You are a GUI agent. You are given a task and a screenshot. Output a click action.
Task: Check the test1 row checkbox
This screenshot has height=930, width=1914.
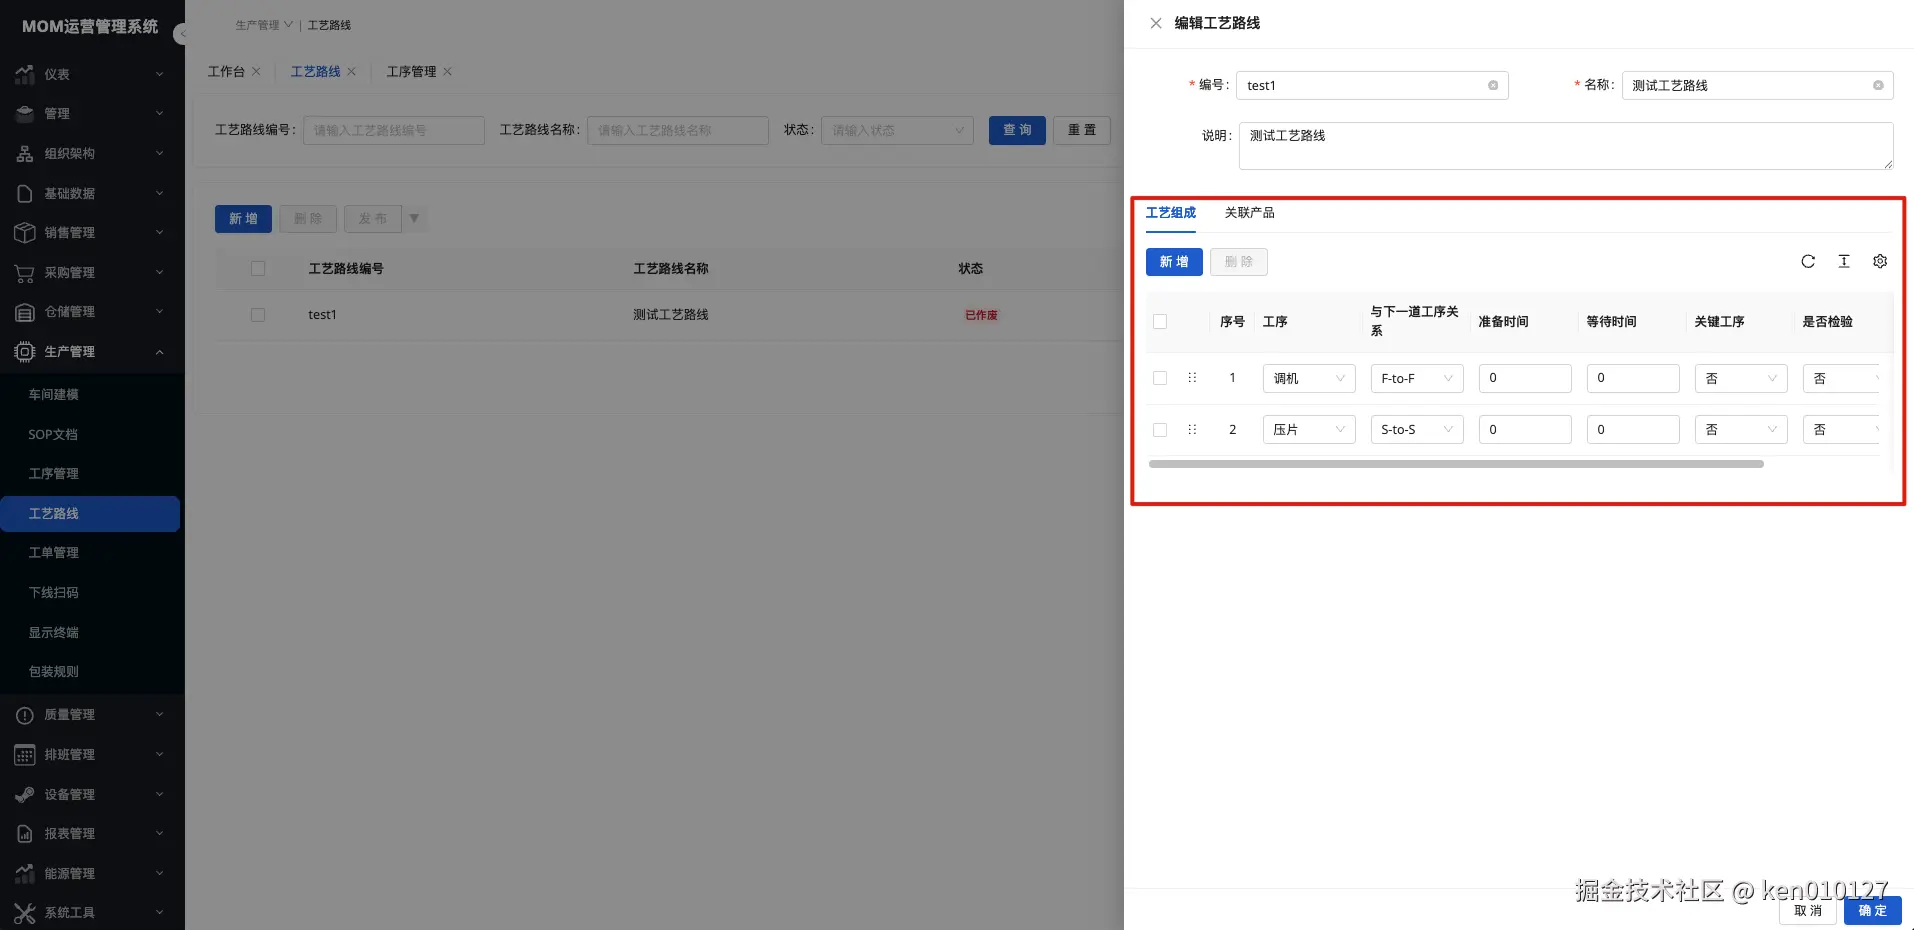click(x=258, y=314)
